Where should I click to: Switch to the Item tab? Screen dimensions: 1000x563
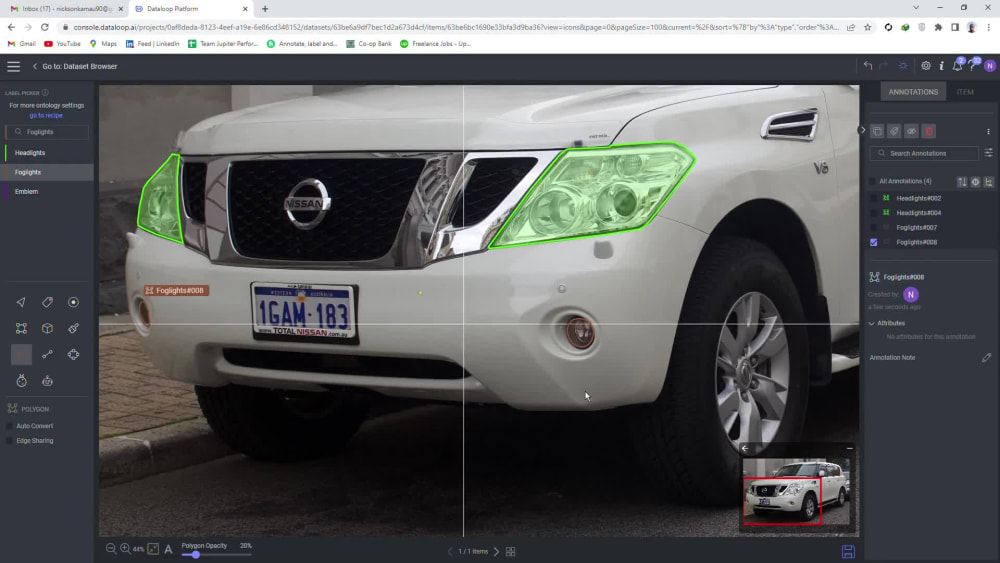965,92
